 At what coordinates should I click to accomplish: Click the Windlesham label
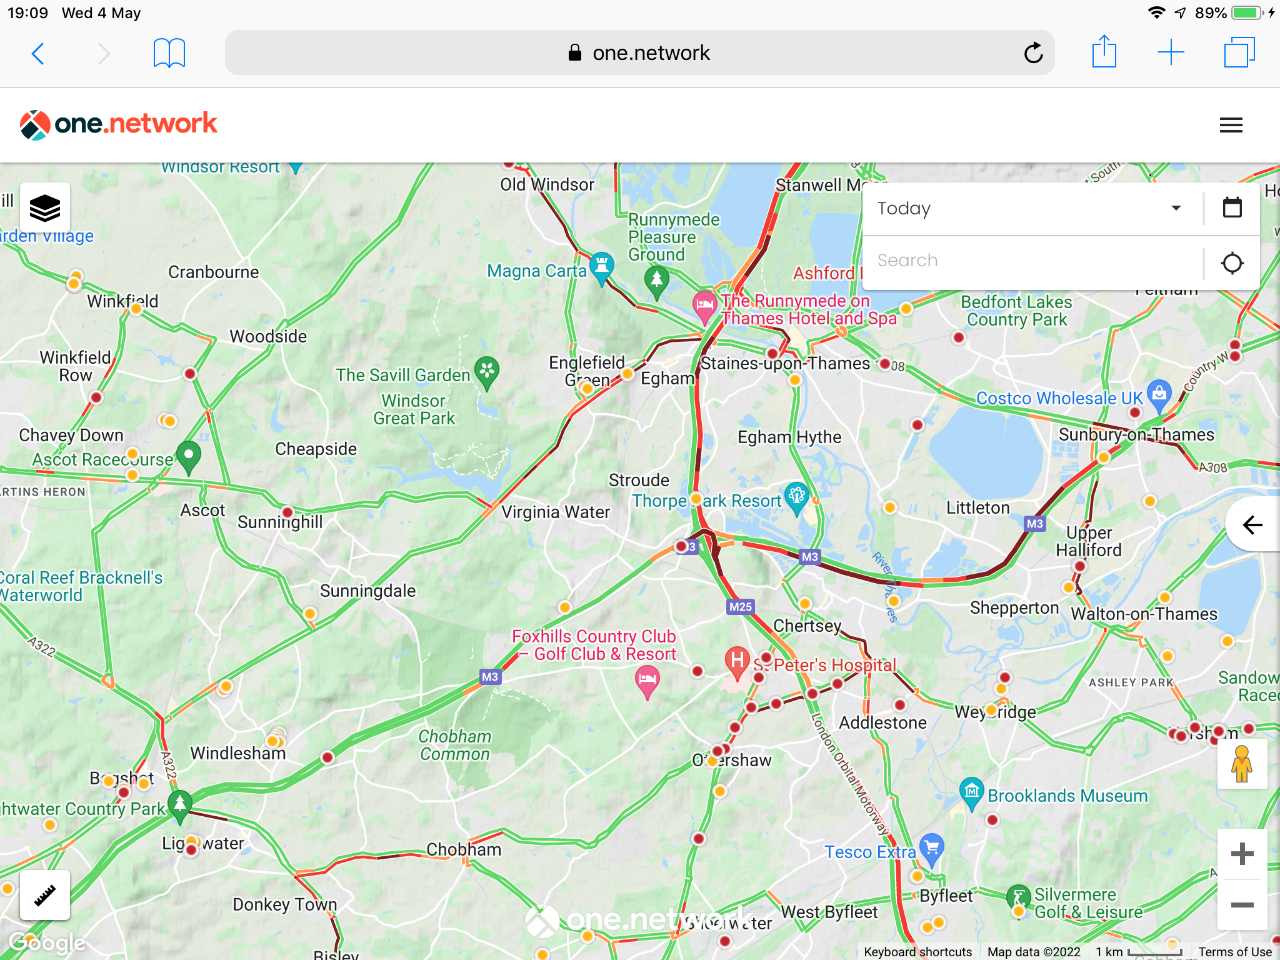click(x=238, y=753)
